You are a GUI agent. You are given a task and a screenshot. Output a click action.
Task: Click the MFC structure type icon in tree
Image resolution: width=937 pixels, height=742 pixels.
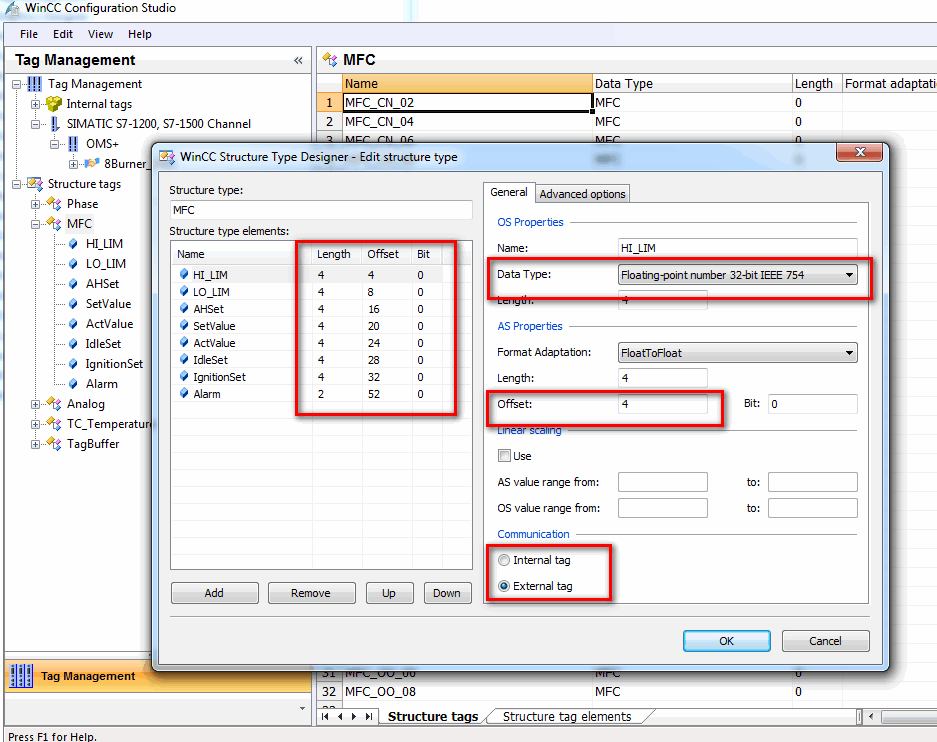click(x=54, y=224)
